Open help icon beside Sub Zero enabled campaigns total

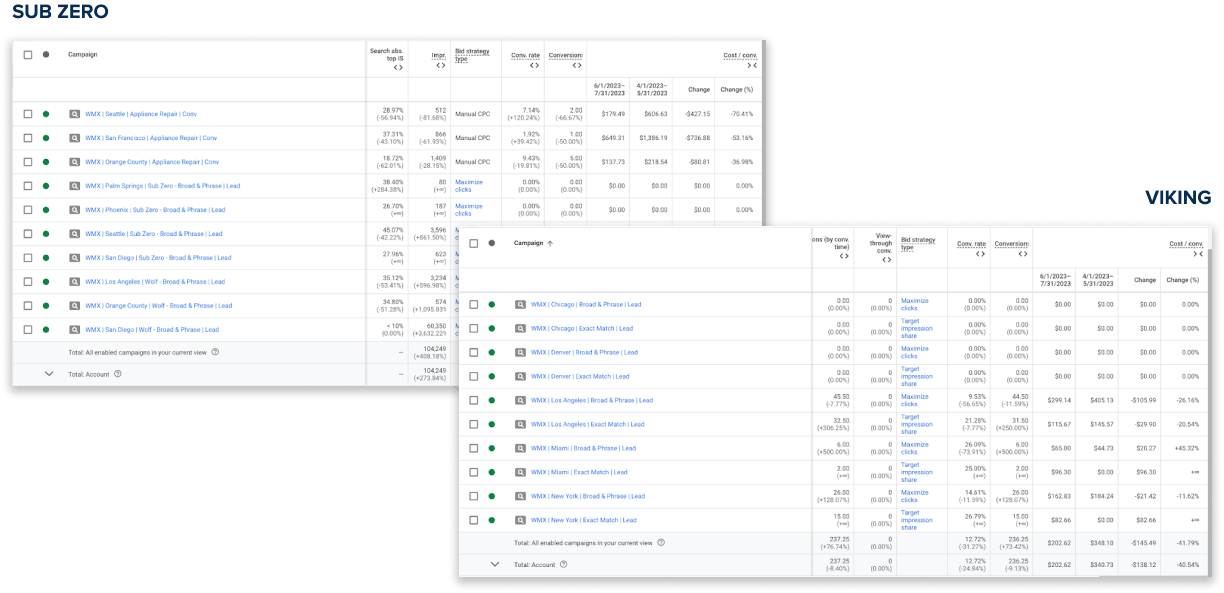pyautogui.click(x=215, y=352)
